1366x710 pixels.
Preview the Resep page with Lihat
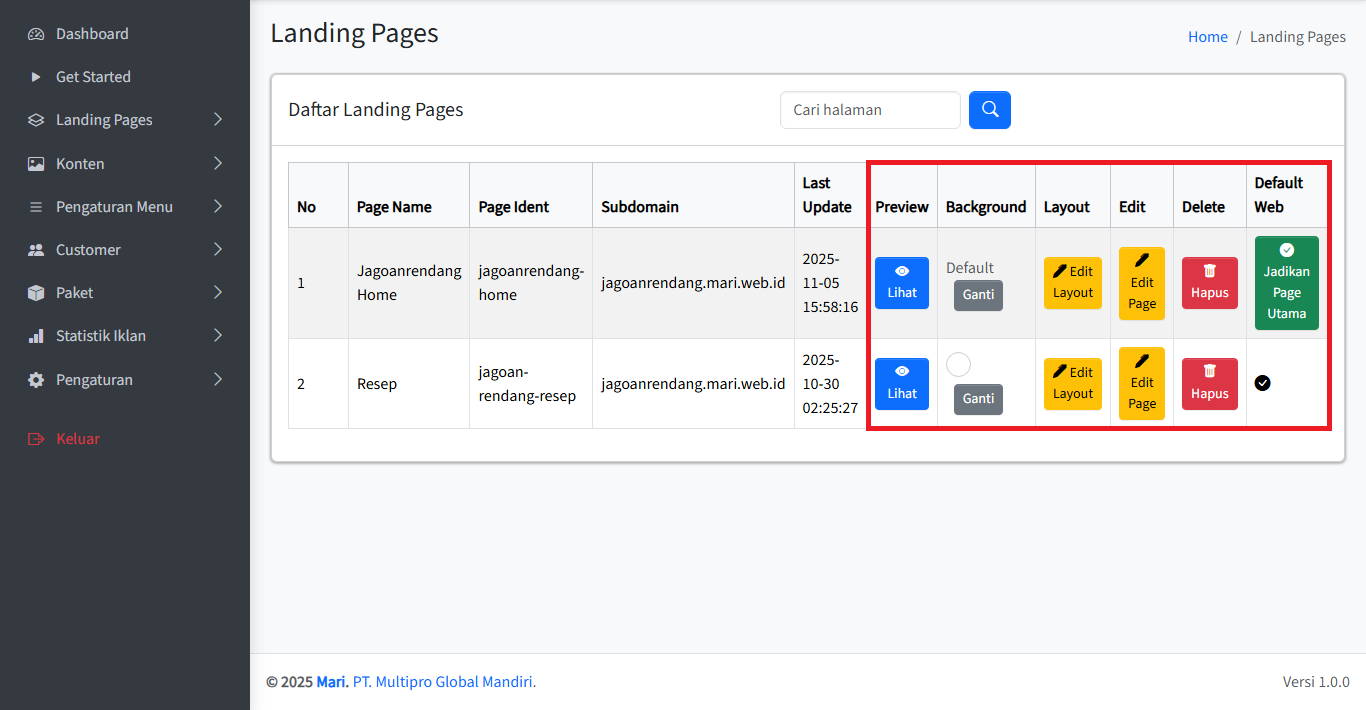[x=901, y=384]
